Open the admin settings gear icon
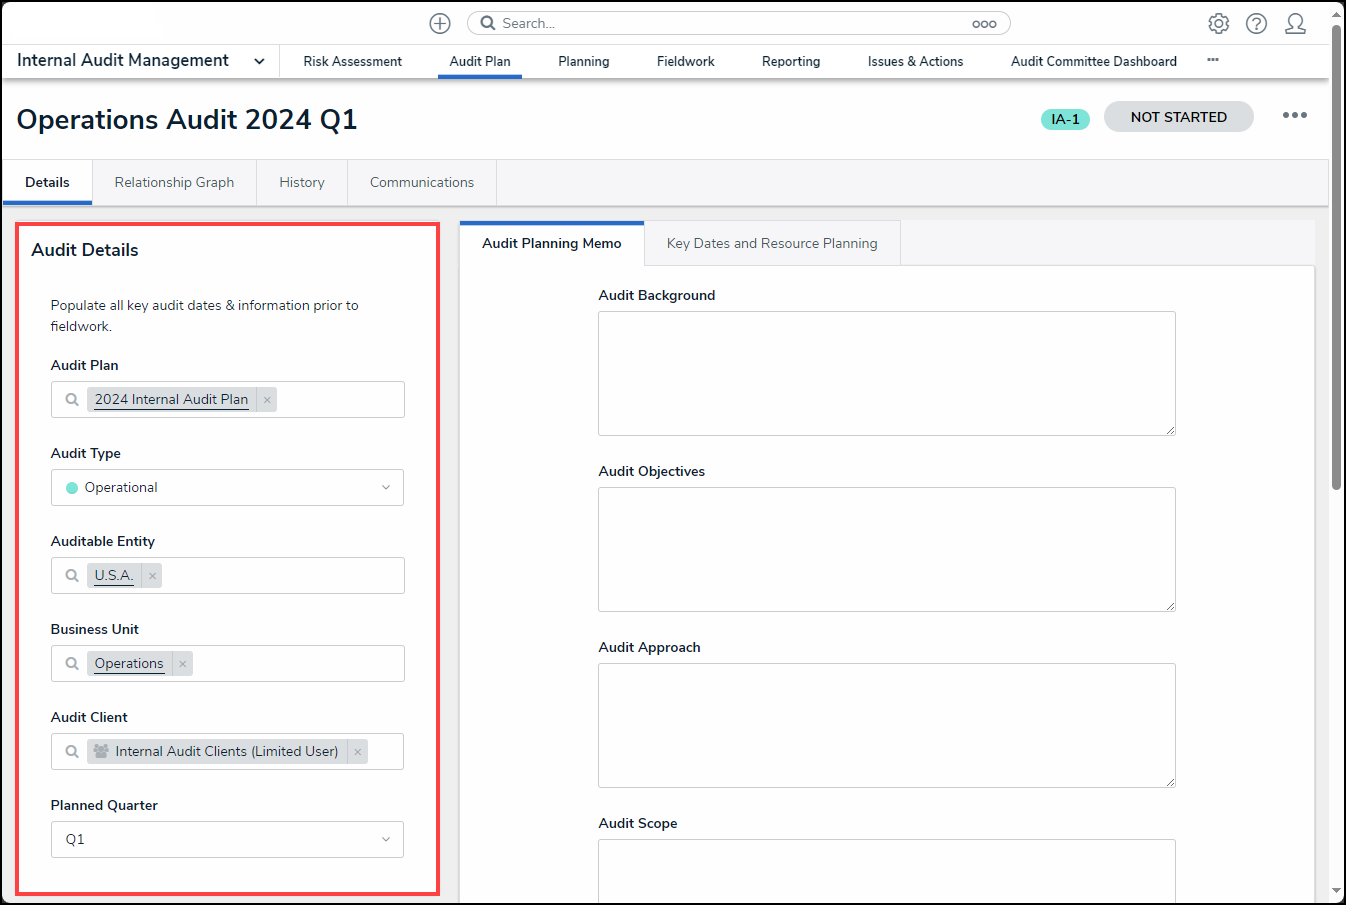 coord(1218,23)
